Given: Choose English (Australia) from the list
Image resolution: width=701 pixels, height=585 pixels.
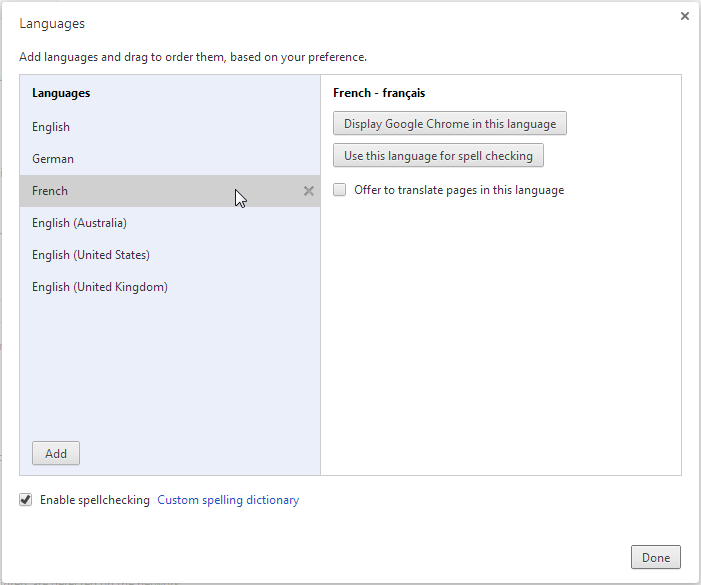Looking at the screenshot, I should (x=79, y=223).
